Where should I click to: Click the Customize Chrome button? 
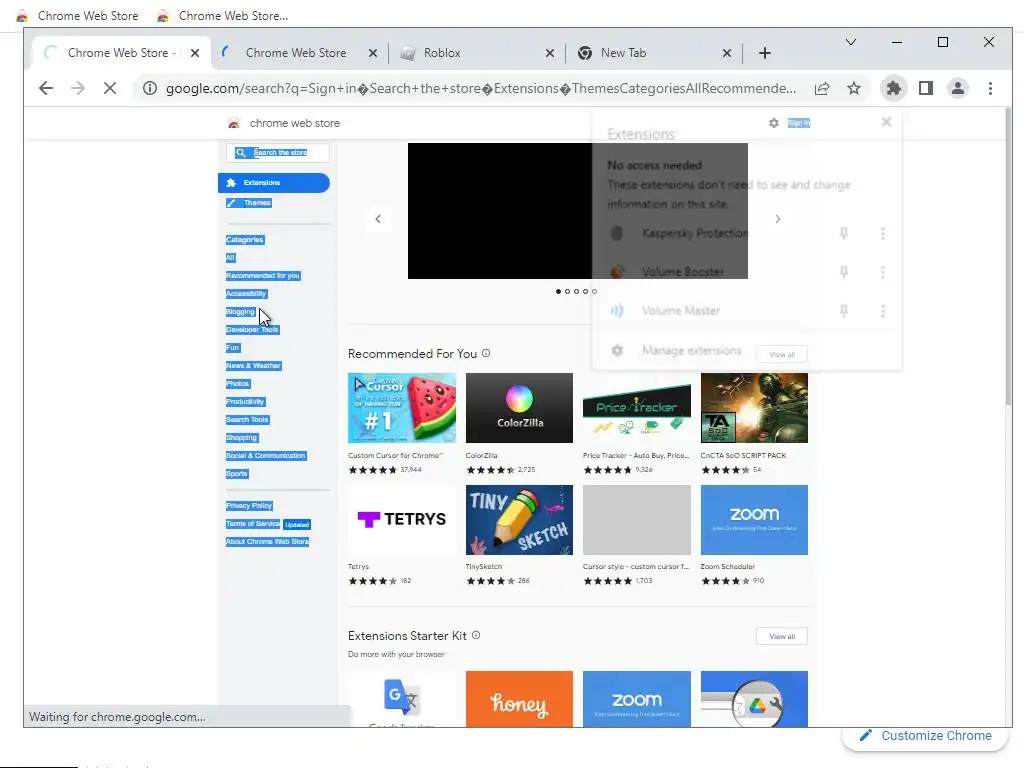926,736
